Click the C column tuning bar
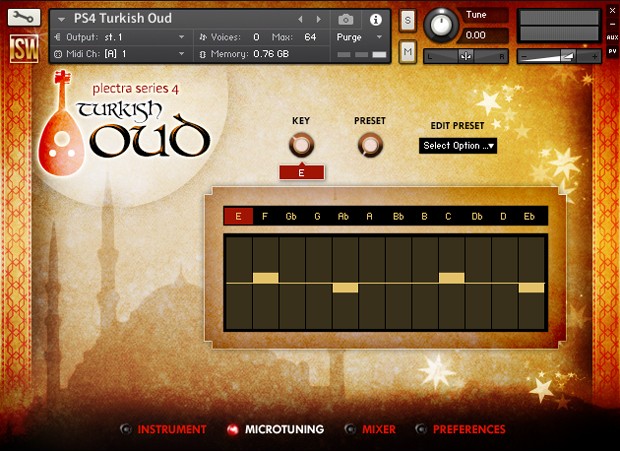 click(452, 278)
